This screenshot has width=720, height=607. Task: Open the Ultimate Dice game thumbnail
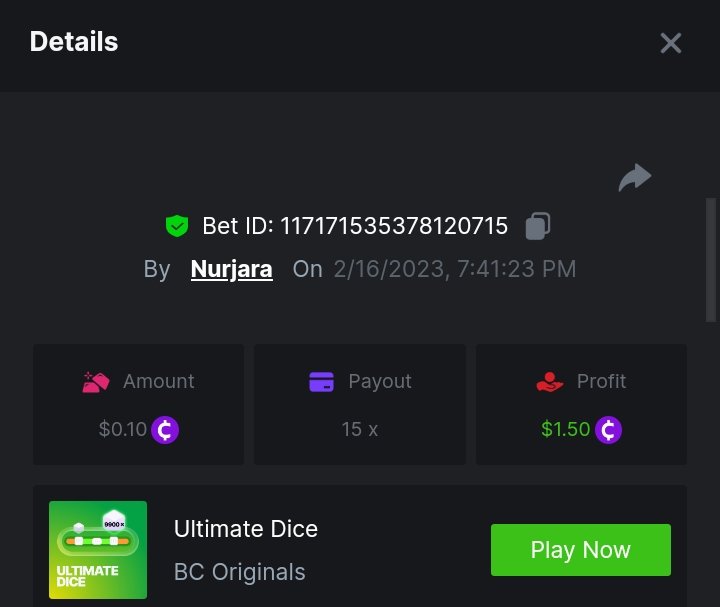tap(98, 550)
